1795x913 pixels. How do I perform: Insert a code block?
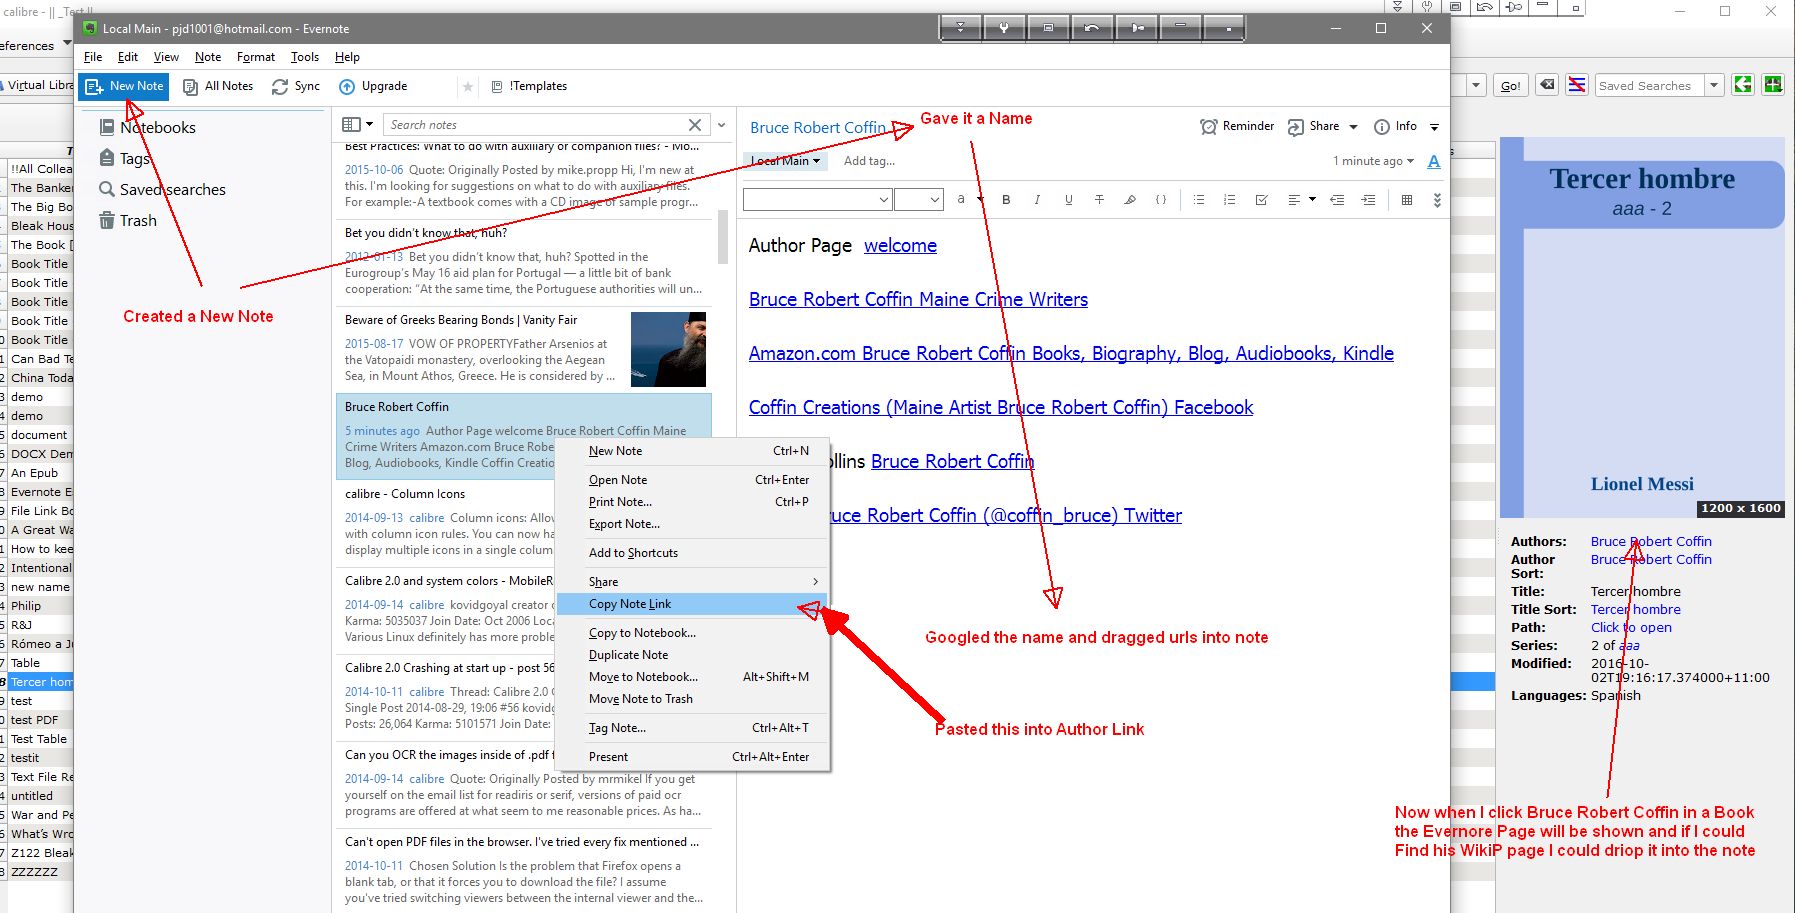(1161, 200)
